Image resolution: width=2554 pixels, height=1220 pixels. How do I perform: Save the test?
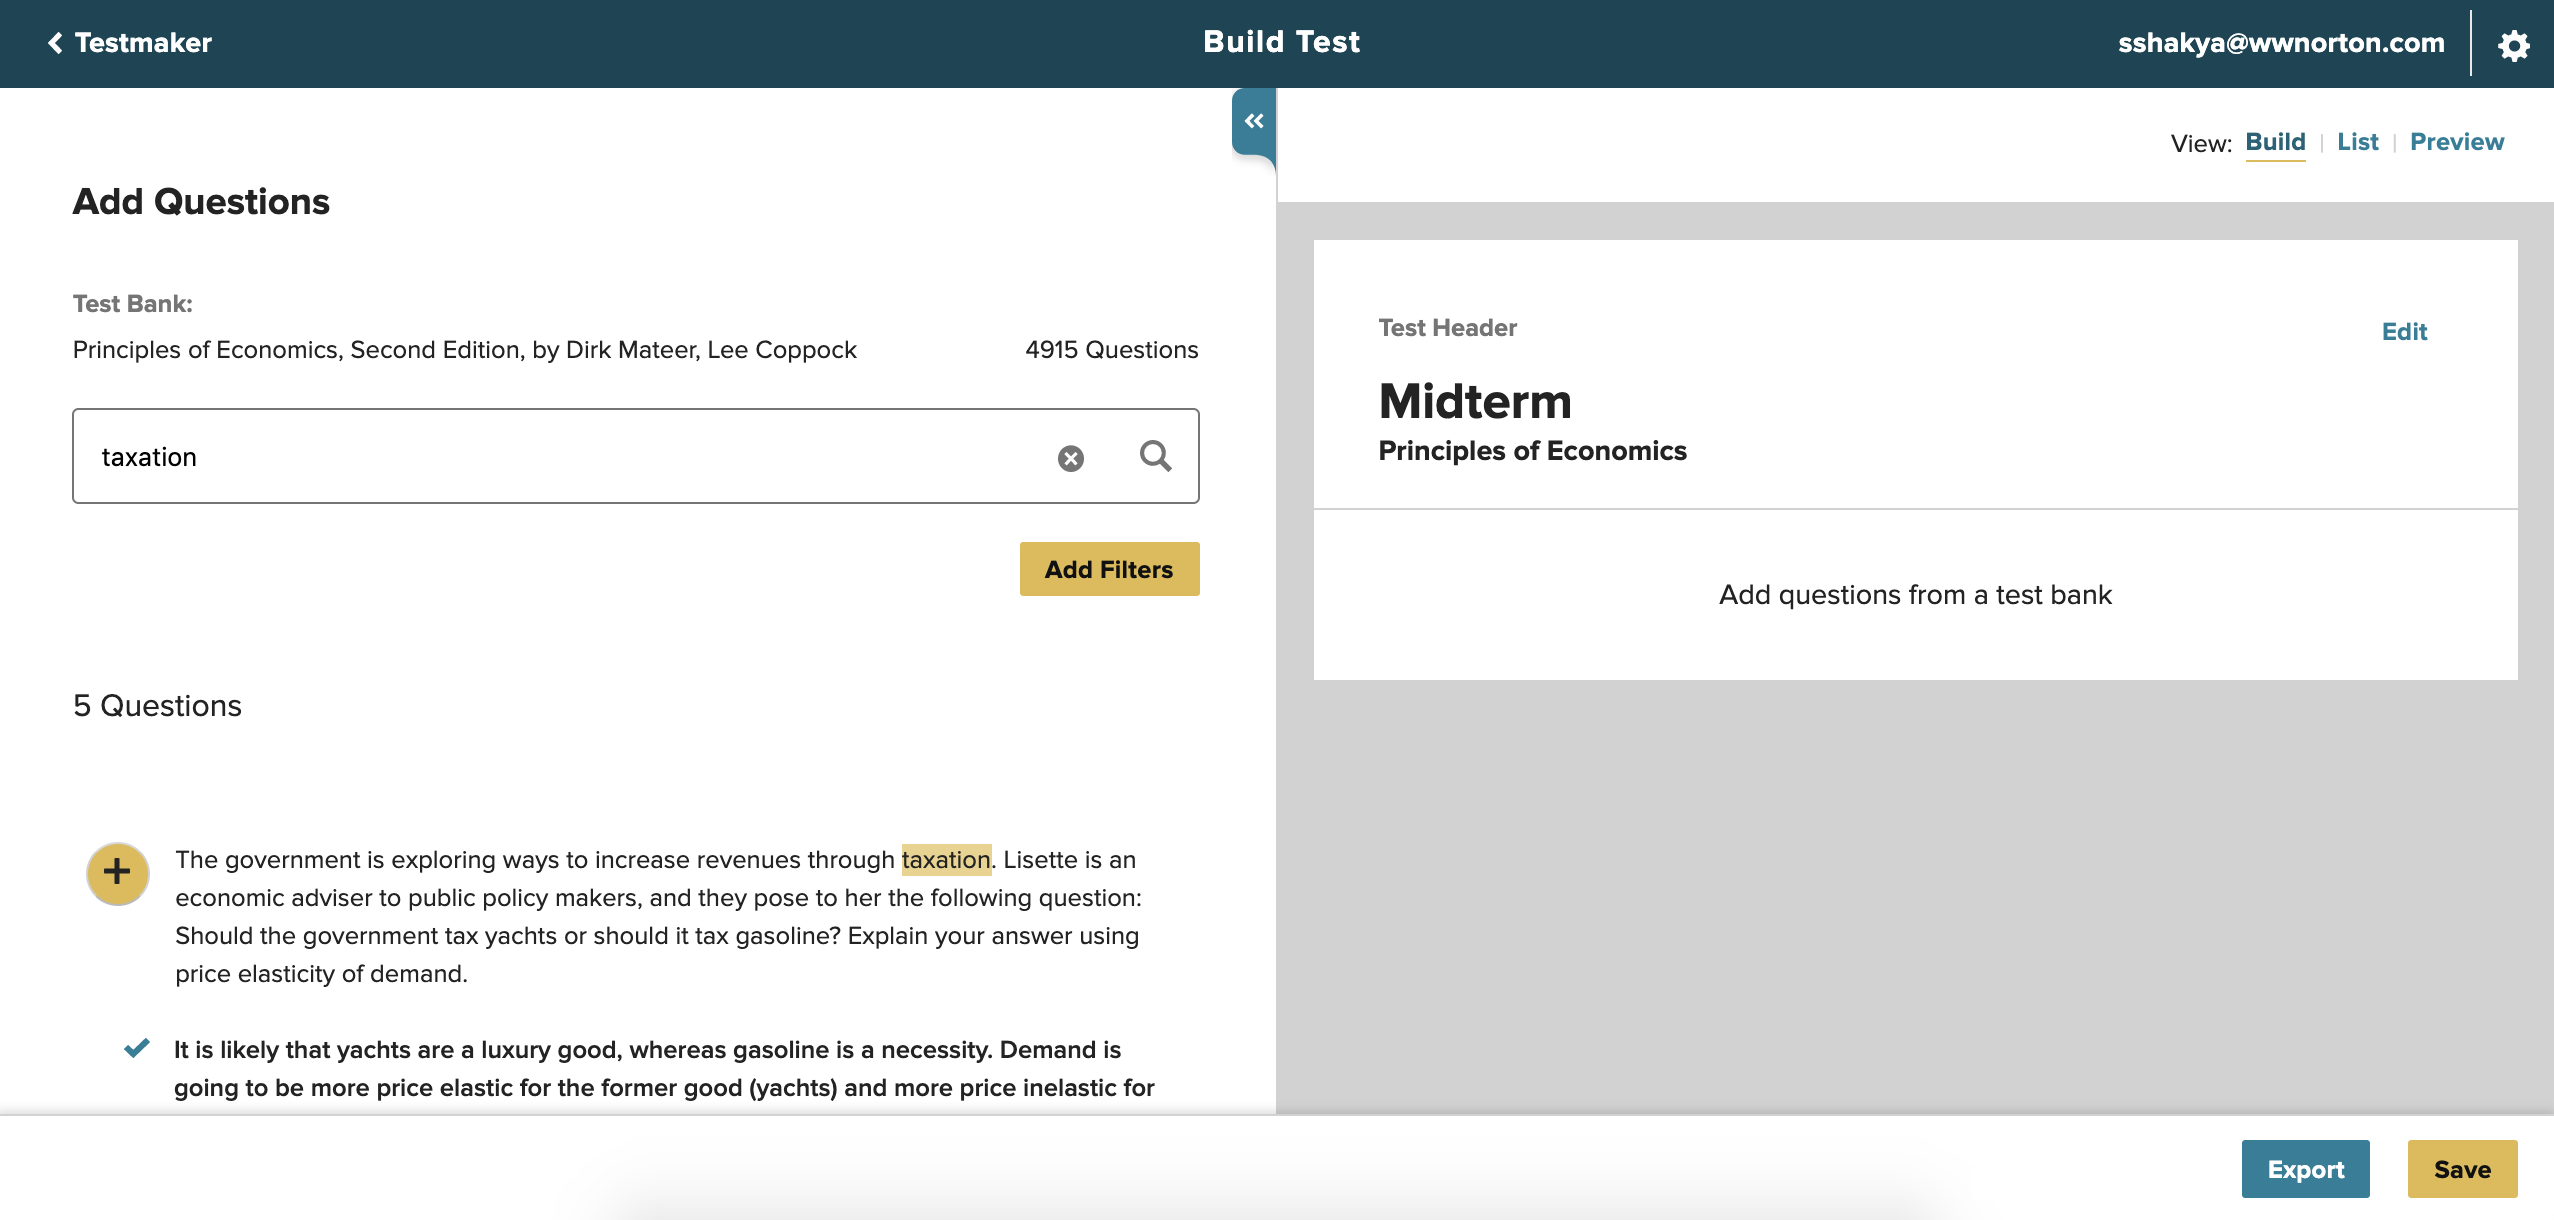(2461, 1169)
